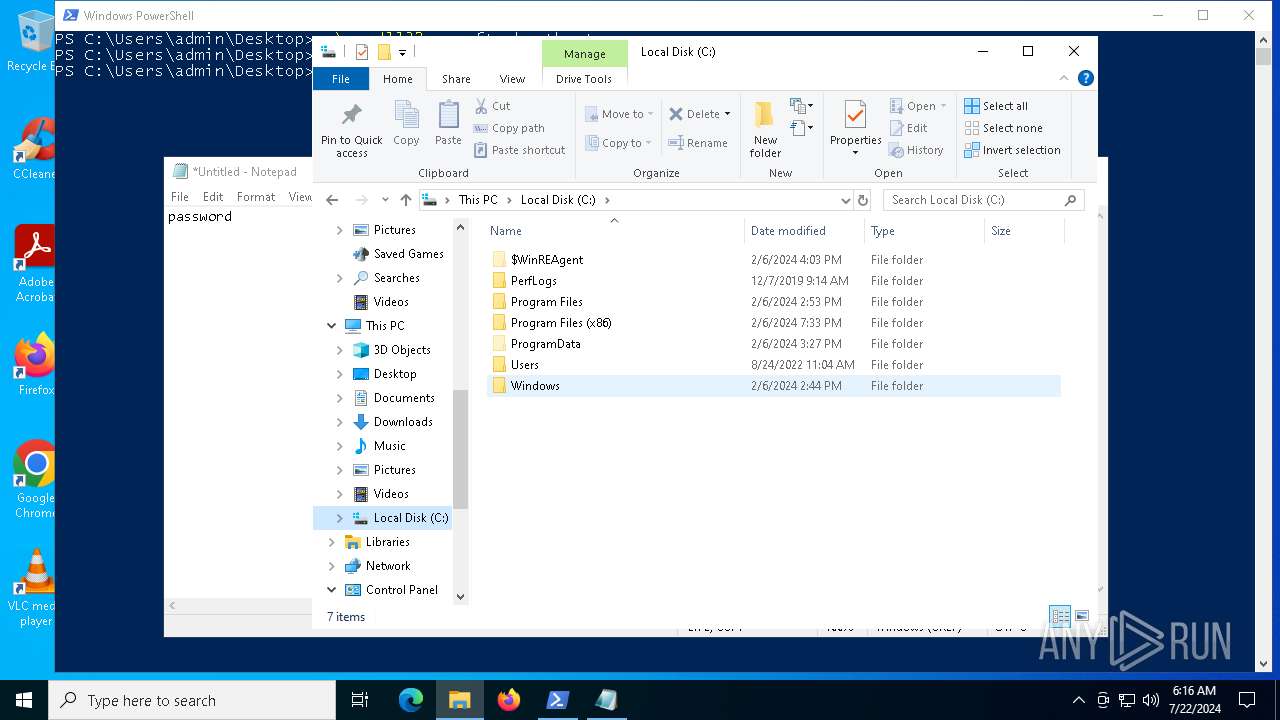This screenshot has height=720, width=1280.
Task: Open recent locations dropdown arrow
Action: 385,200
